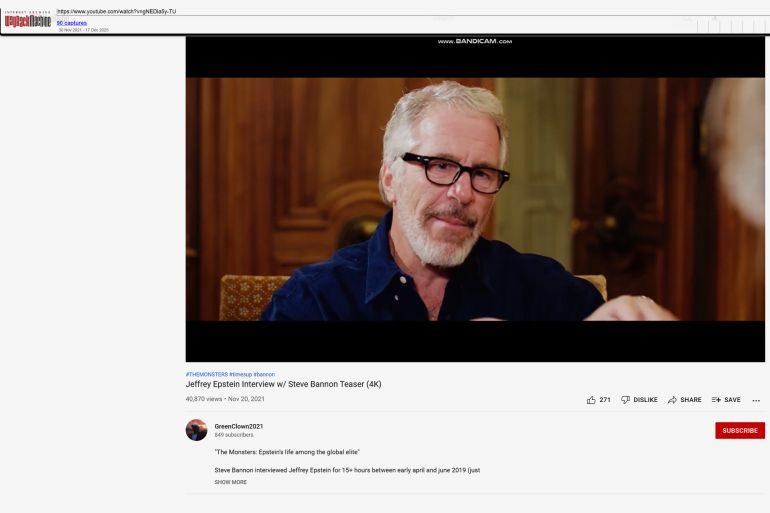770x513 pixels.
Task: Open the three-dot more actions menu
Action: (x=756, y=401)
